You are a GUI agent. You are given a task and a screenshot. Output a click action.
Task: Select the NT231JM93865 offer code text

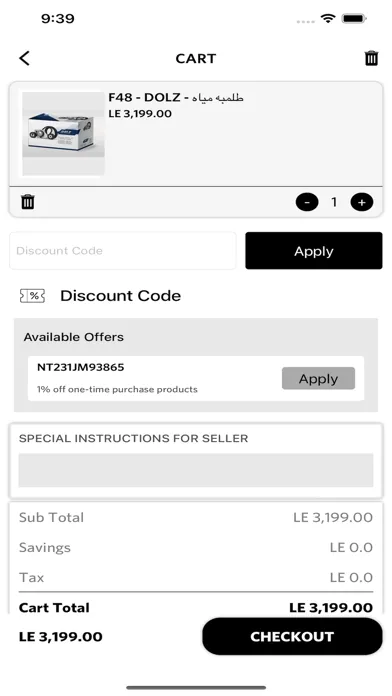click(80, 368)
